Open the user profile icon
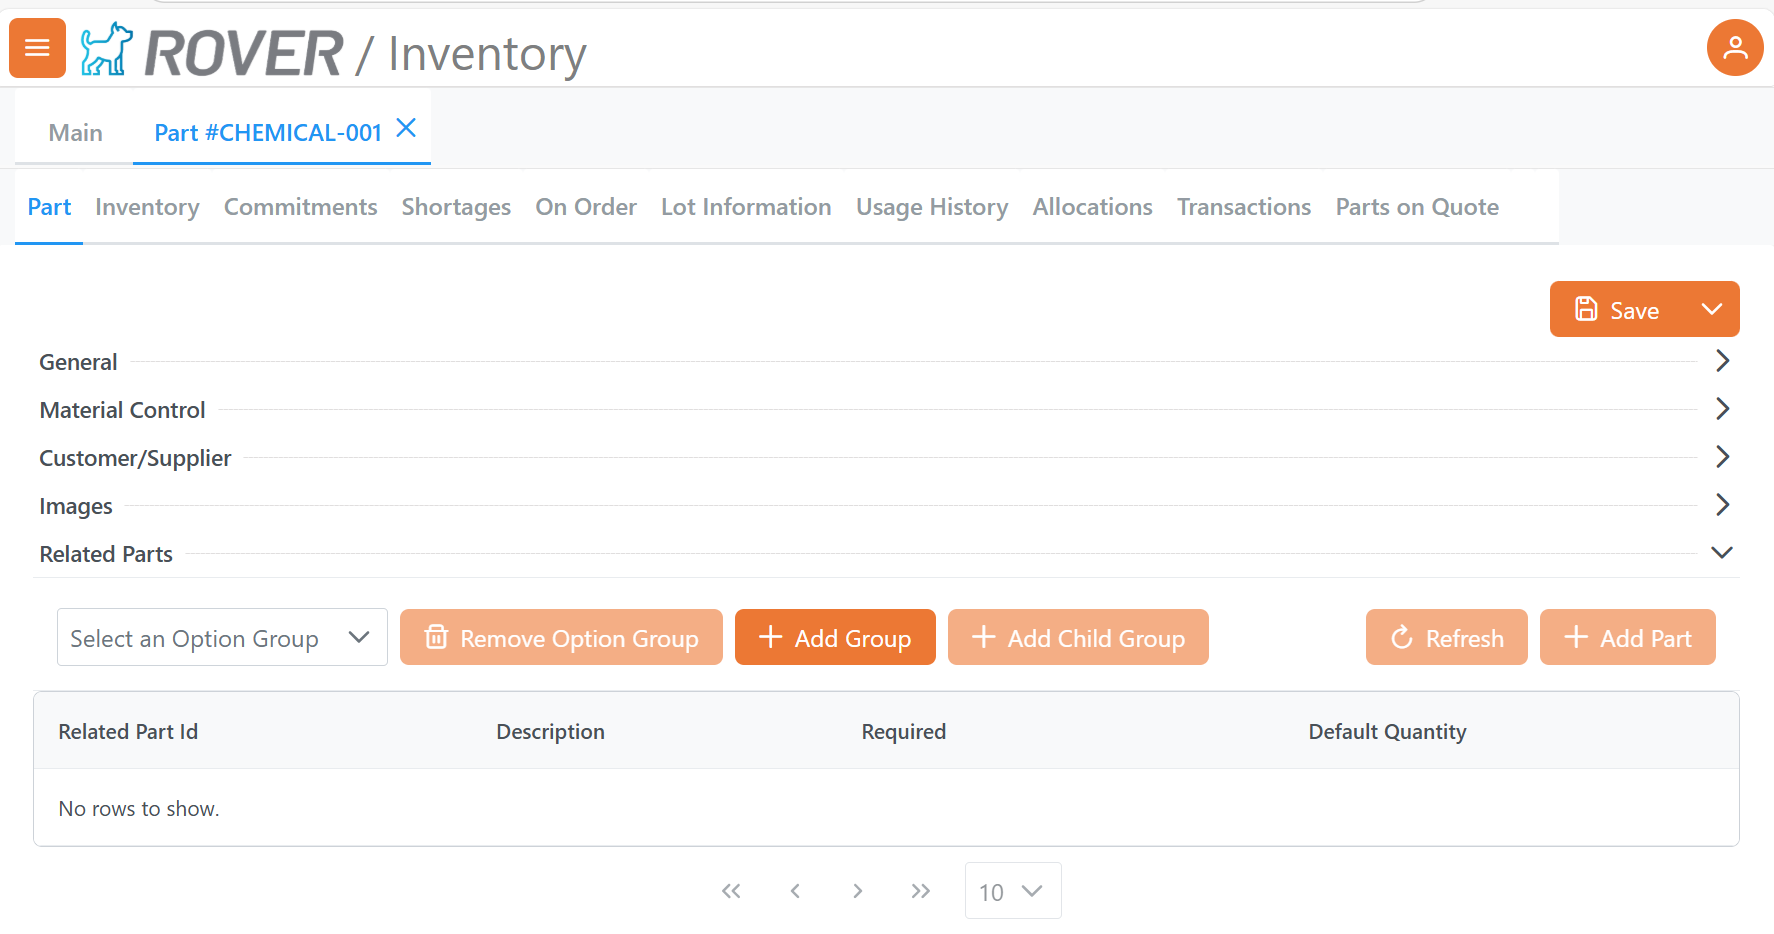This screenshot has width=1774, height=934. 1734,48
